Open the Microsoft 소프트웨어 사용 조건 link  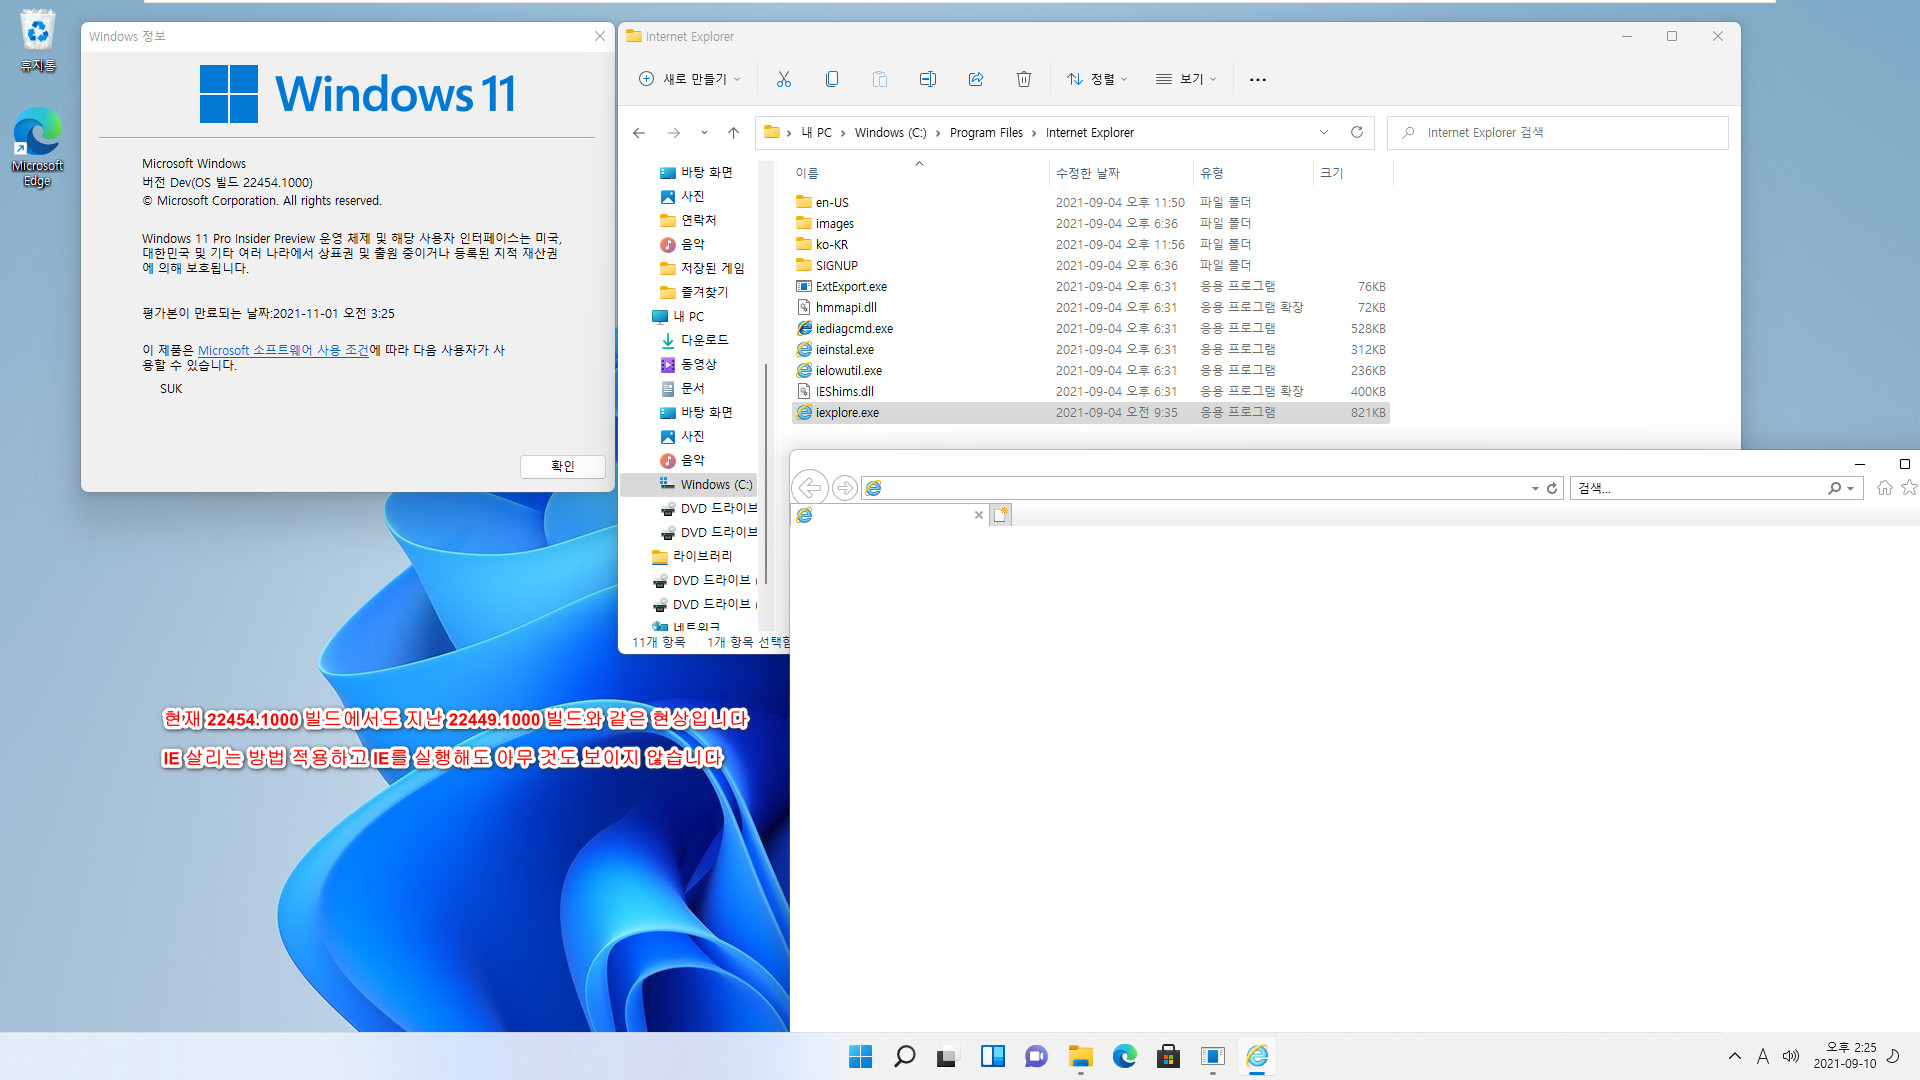click(x=283, y=350)
